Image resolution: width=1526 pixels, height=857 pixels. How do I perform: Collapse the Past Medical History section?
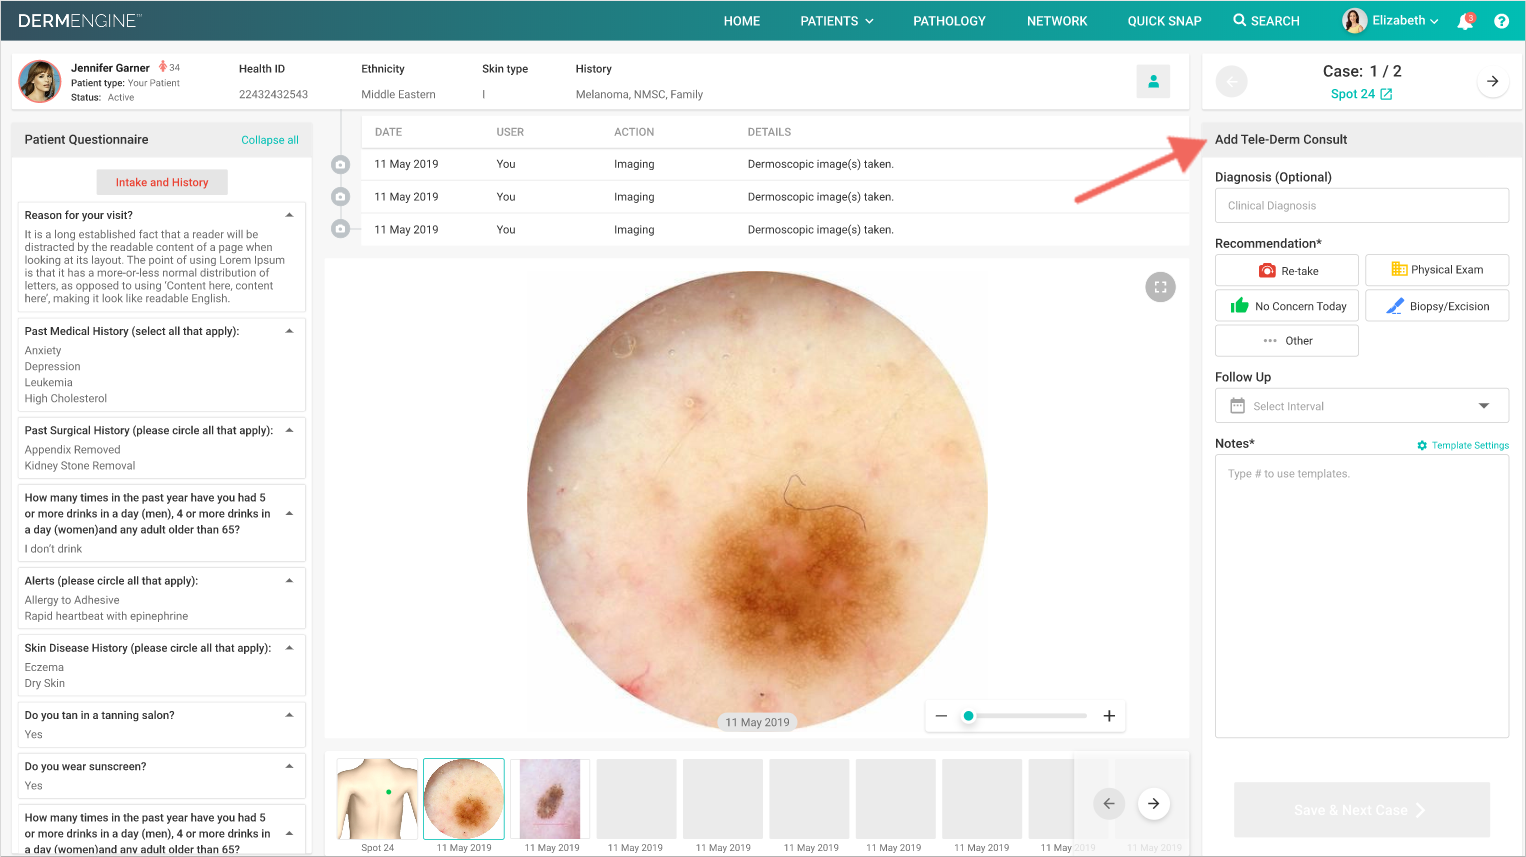point(289,331)
